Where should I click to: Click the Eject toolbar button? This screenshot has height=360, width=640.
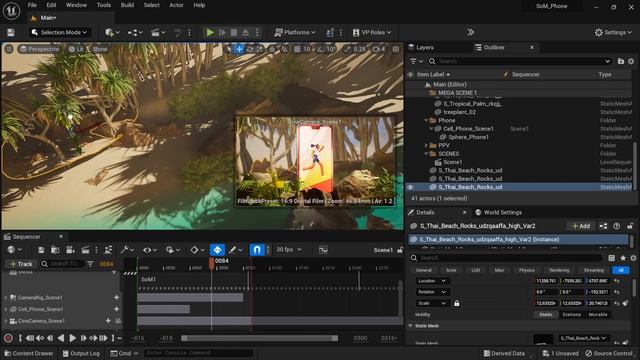point(245,32)
